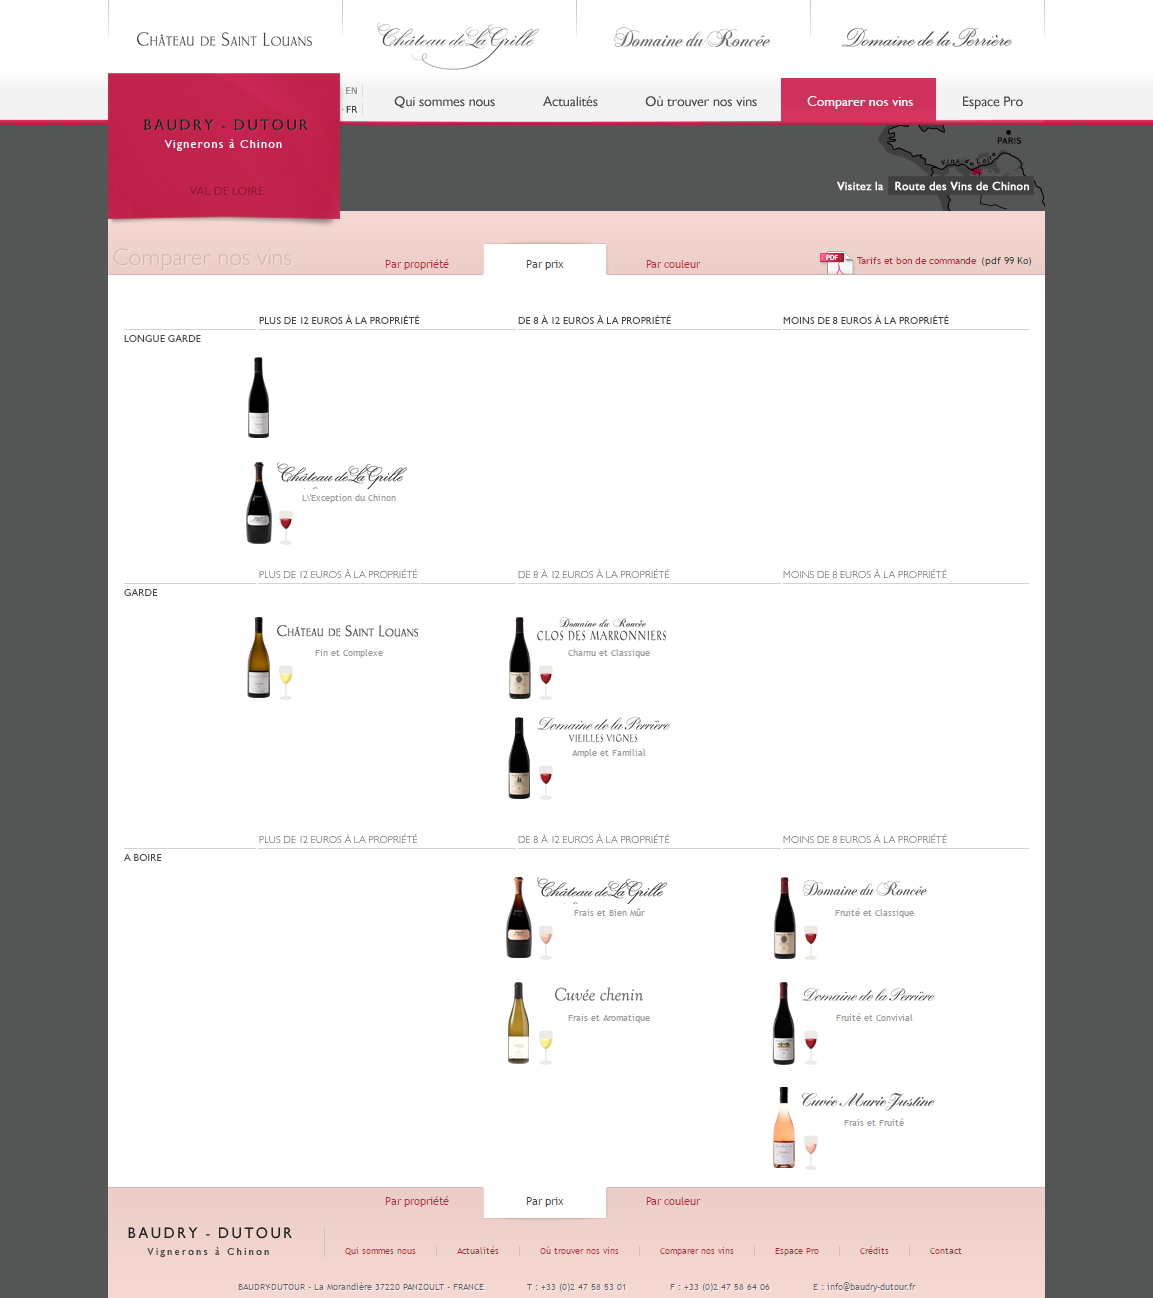The height and width of the screenshot is (1298, 1153).
Task: Click red glass icon beside Fruité et Classique
Action: pos(811,942)
